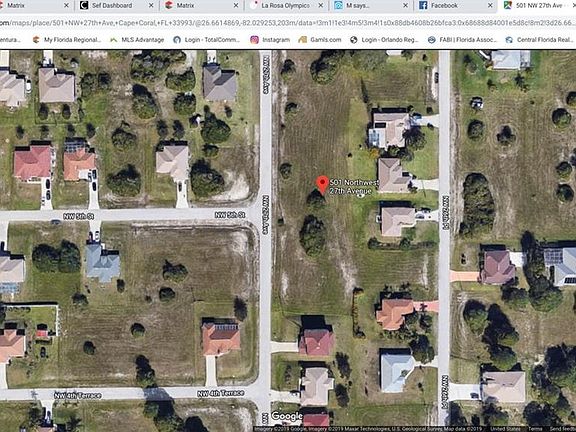Close the La Rosa Olympic tab
This screenshot has height=432, width=576.
click(x=321, y=6)
